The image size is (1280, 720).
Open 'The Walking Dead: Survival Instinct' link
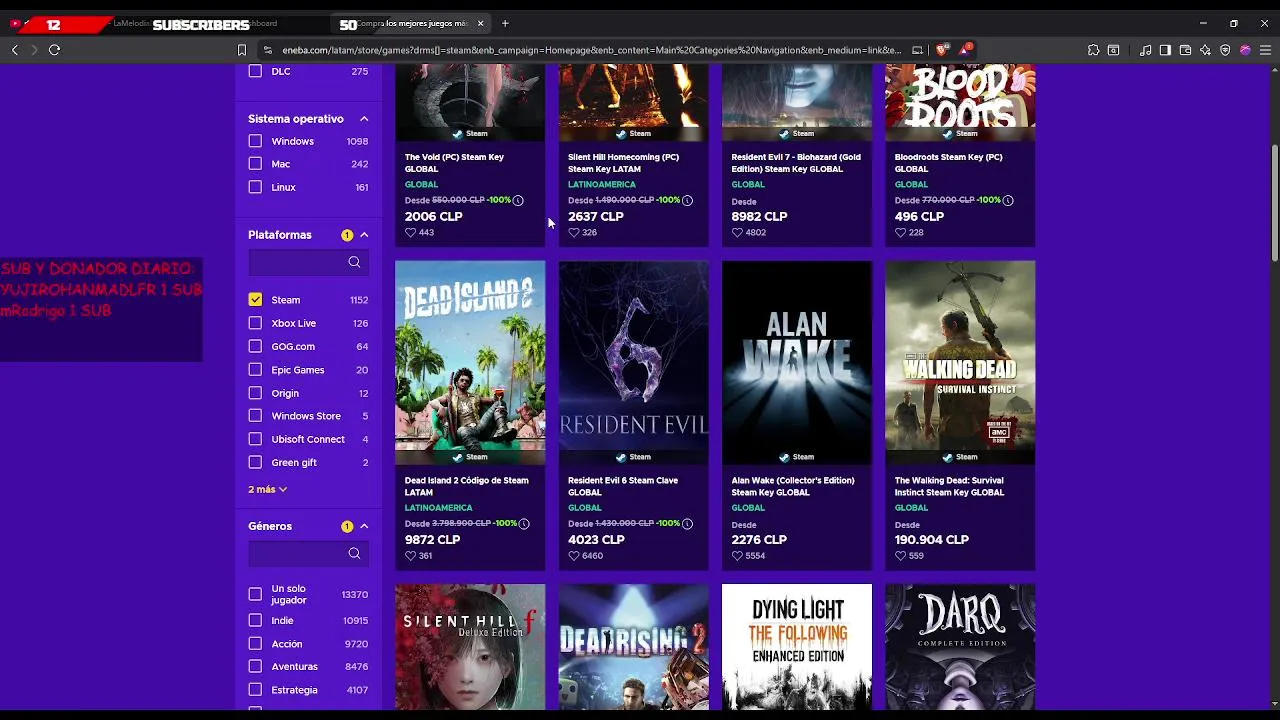(x=949, y=486)
